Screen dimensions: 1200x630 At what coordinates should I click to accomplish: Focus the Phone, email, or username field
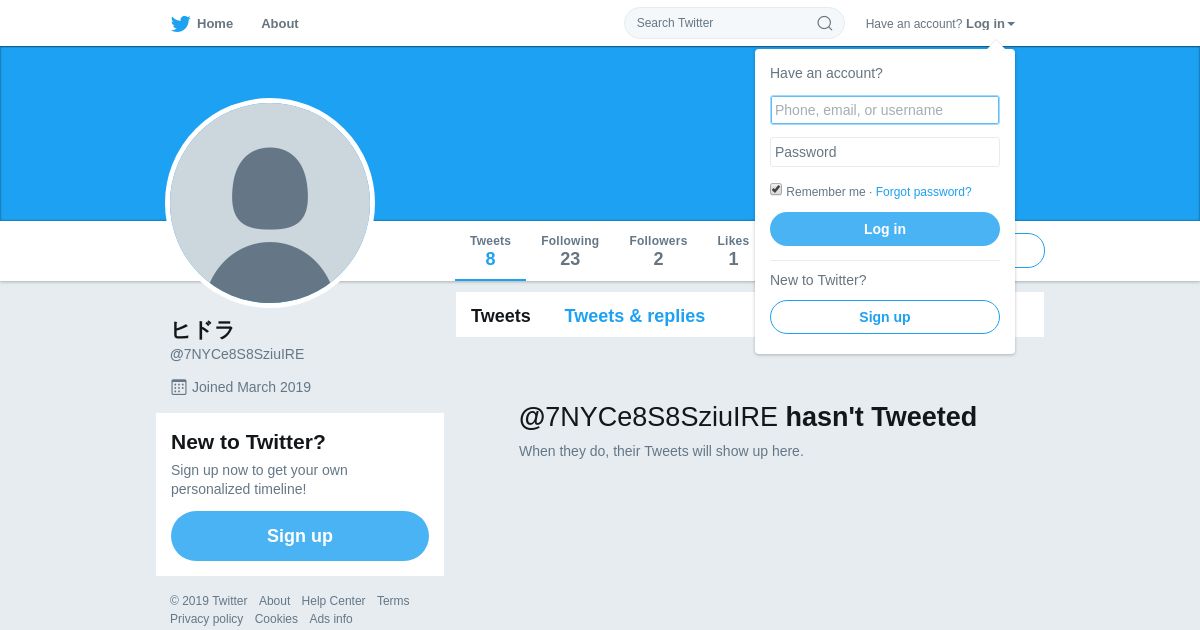[x=885, y=110]
